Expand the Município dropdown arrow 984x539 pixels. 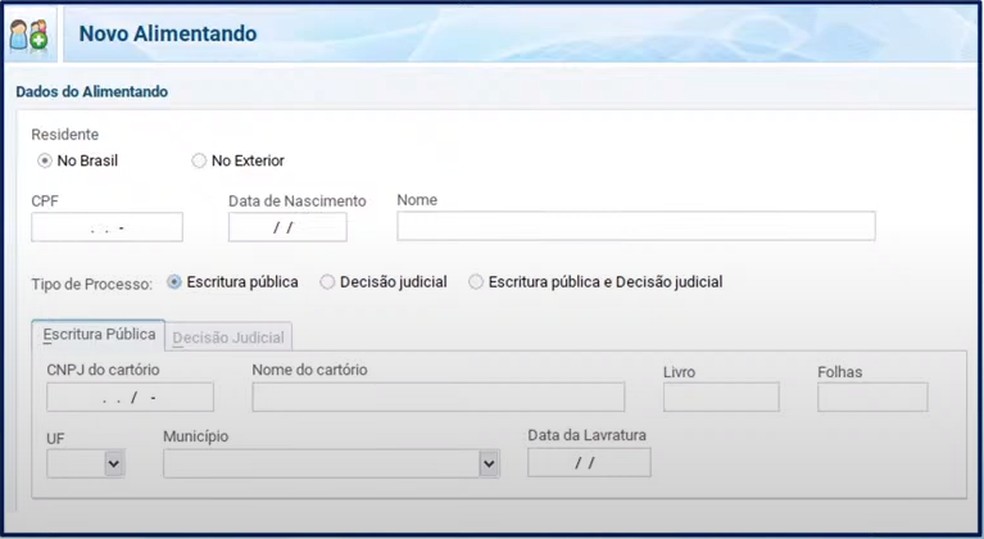tap(489, 464)
